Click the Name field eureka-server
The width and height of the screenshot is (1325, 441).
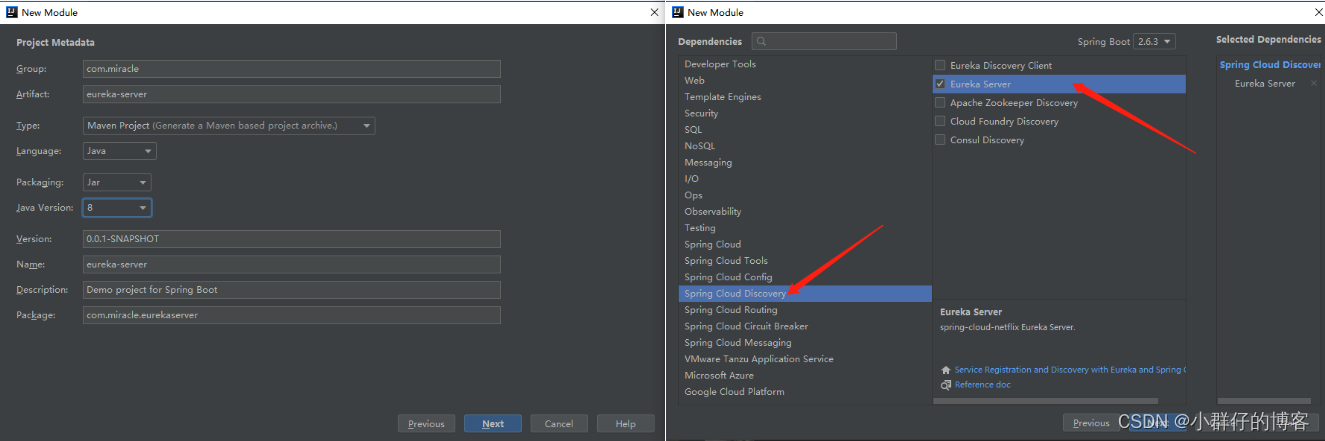[291, 265]
